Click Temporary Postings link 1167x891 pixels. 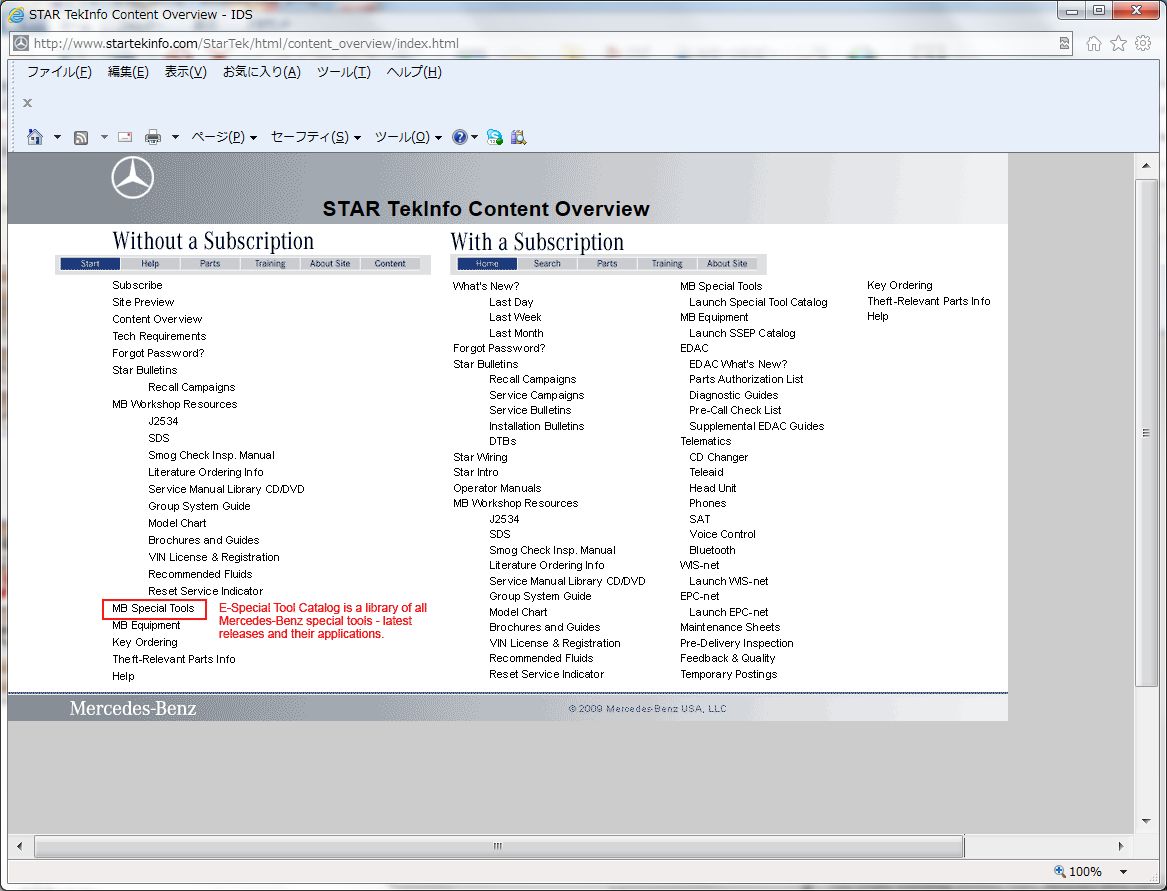729,674
